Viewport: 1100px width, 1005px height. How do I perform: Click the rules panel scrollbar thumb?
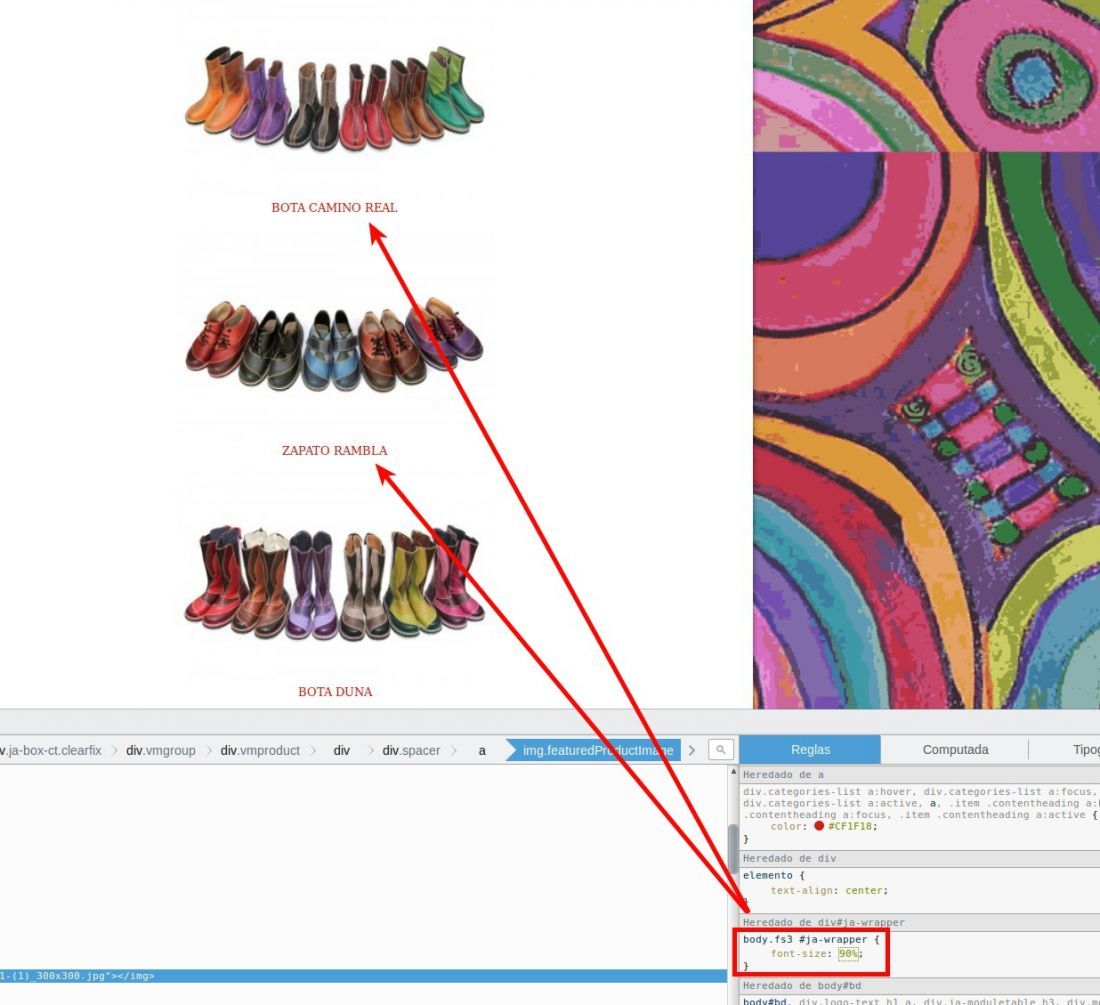(733, 849)
